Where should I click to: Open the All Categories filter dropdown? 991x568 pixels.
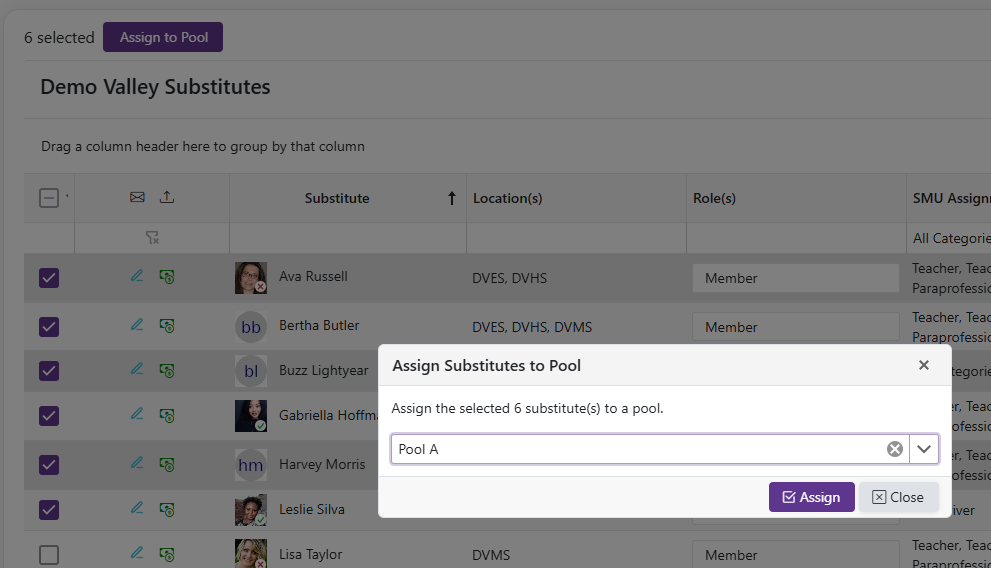coord(951,238)
